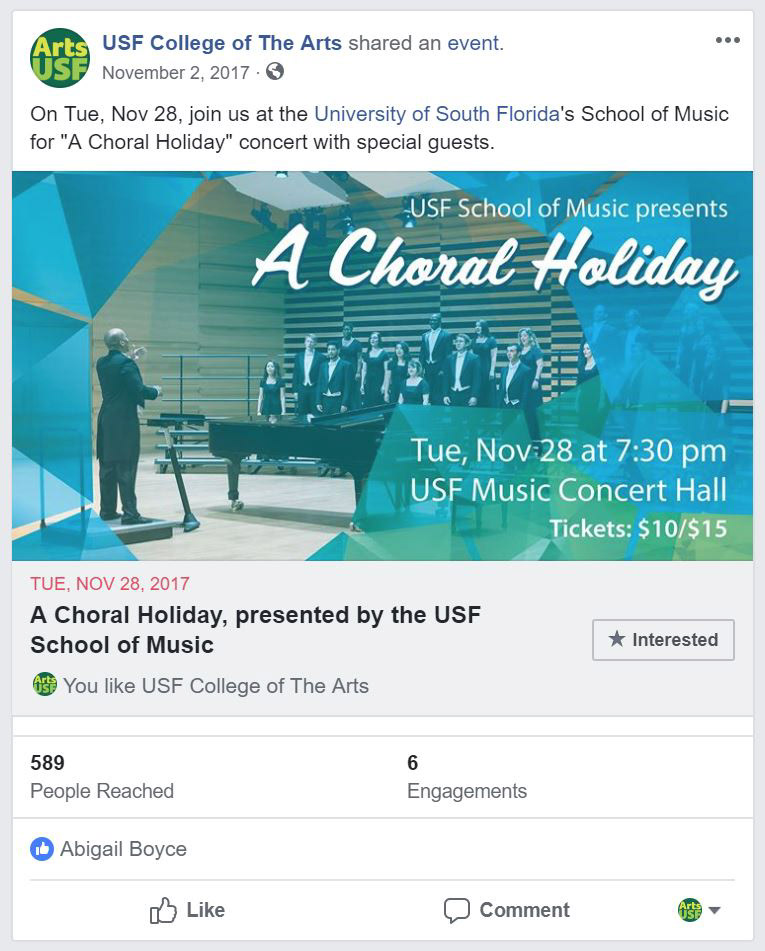765x951 pixels.
Task: Like the post with the thumbs-up button
Action: (187, 910)
